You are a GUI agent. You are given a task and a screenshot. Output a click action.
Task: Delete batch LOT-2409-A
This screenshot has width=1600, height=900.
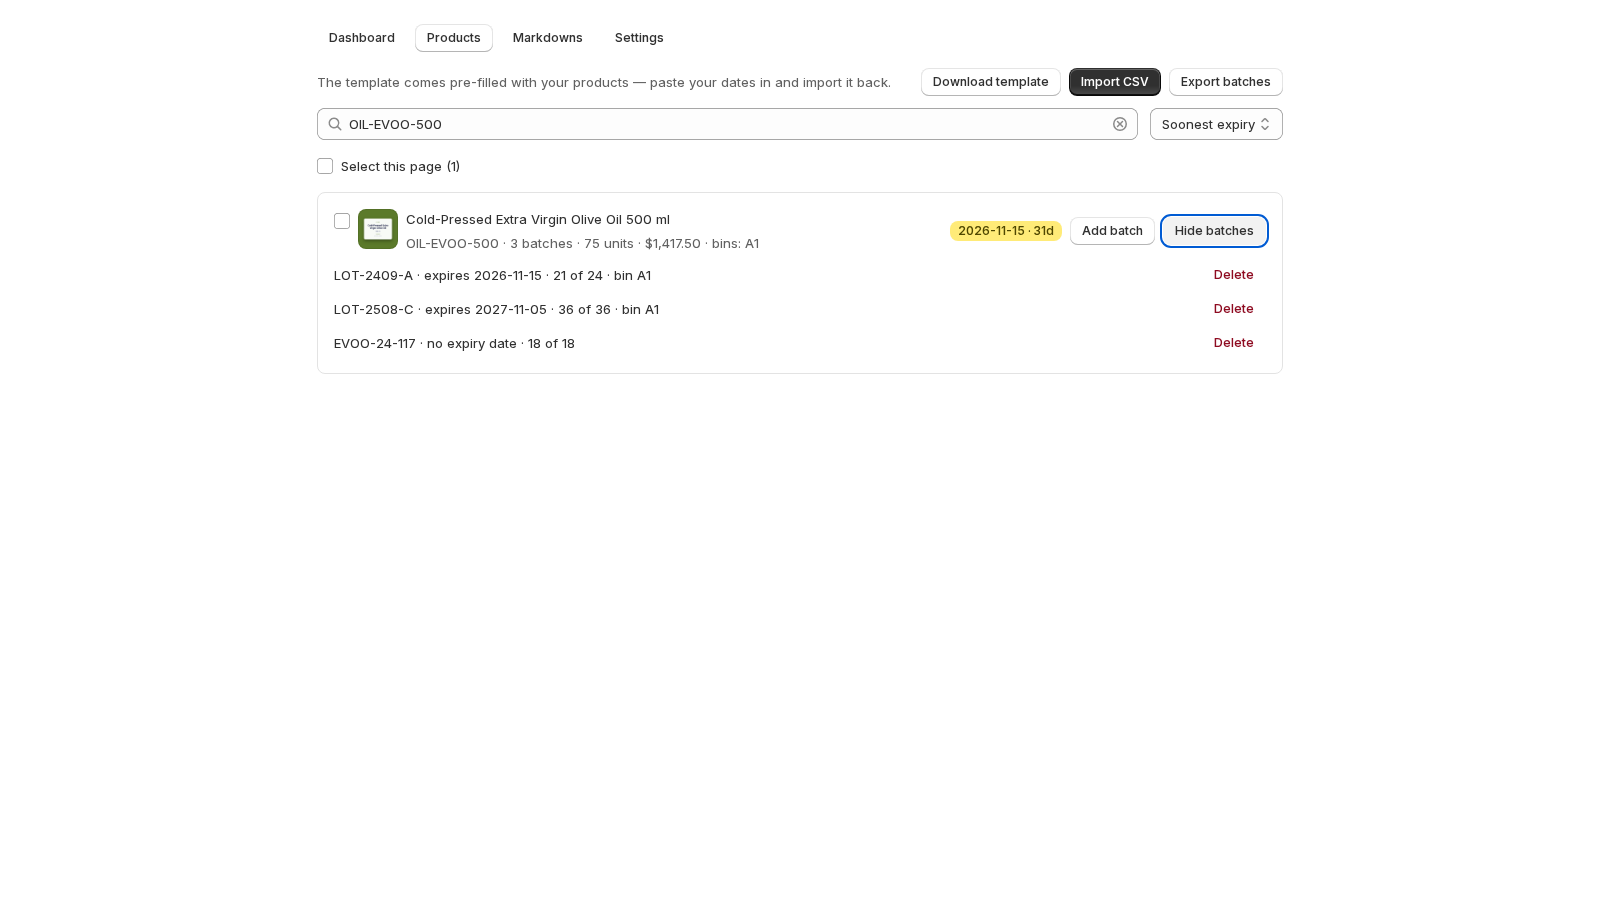point(1234,275)
